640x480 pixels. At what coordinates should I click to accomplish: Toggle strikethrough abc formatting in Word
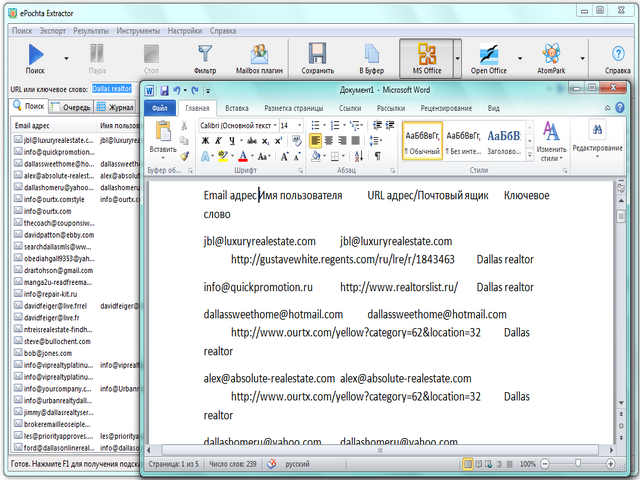tap(252, 141)
